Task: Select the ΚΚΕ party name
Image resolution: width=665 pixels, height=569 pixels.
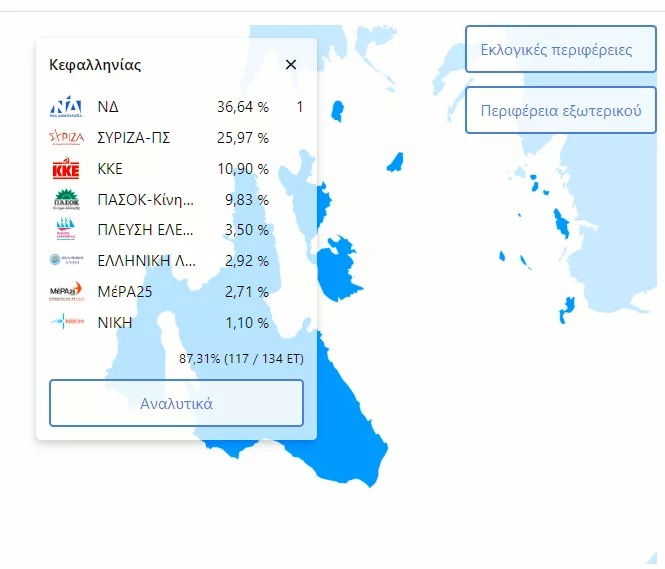Action: 110,169
